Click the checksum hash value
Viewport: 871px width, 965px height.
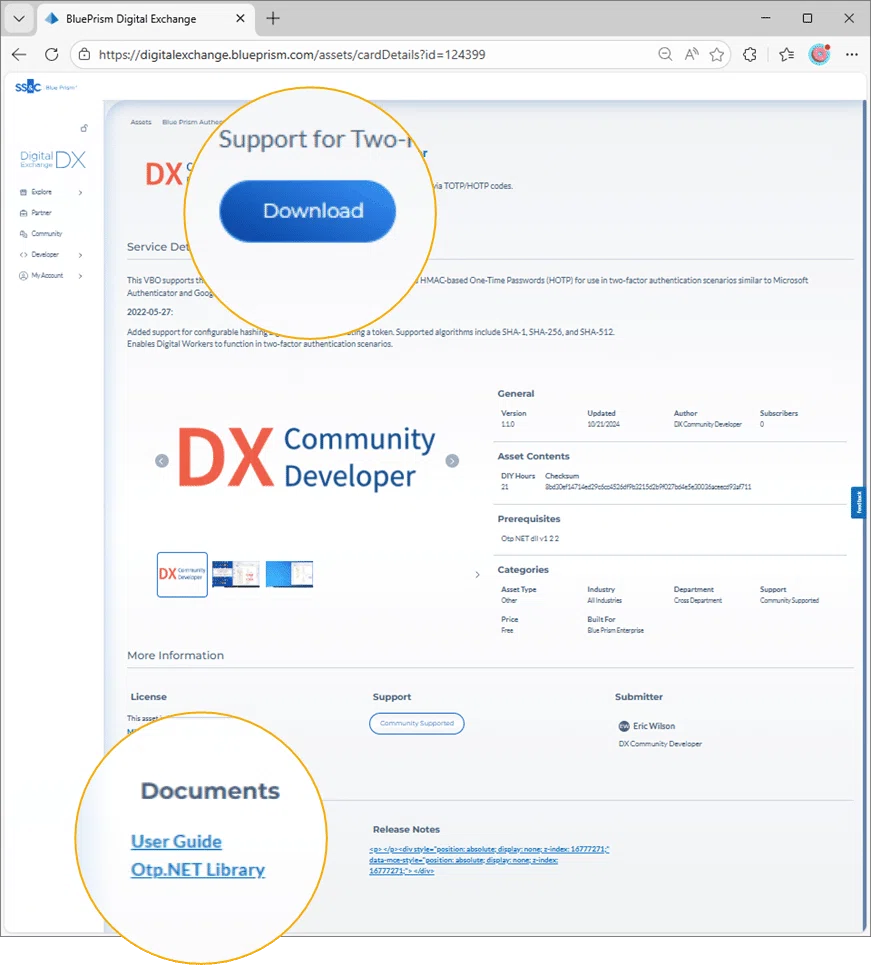pyautogui.click(x=648, y=487)
